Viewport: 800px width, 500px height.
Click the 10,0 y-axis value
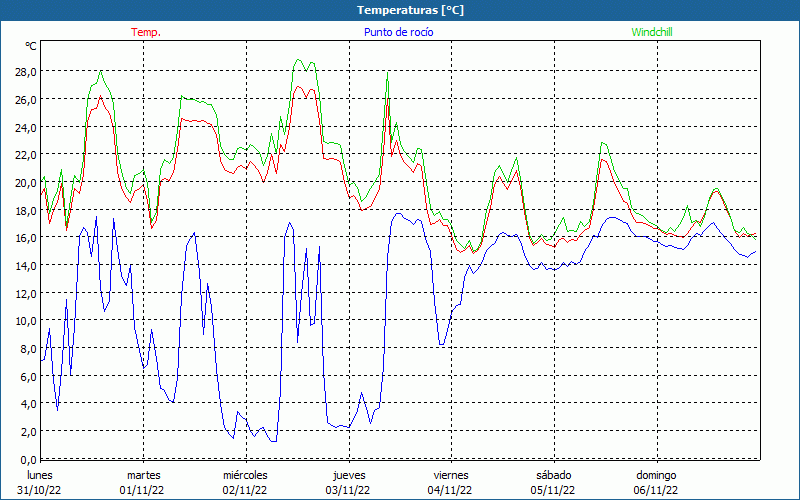26,321
